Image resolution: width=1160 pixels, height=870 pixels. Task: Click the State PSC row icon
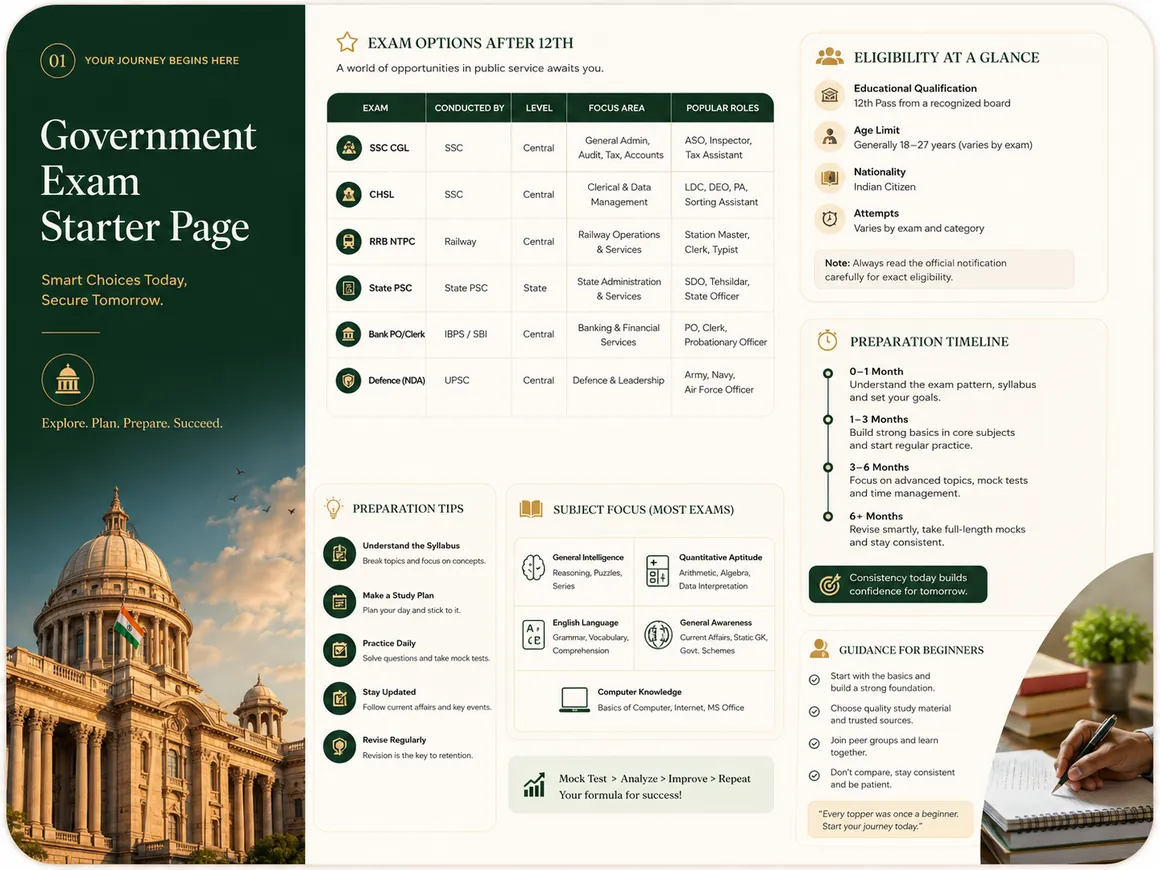pos(348,288)
